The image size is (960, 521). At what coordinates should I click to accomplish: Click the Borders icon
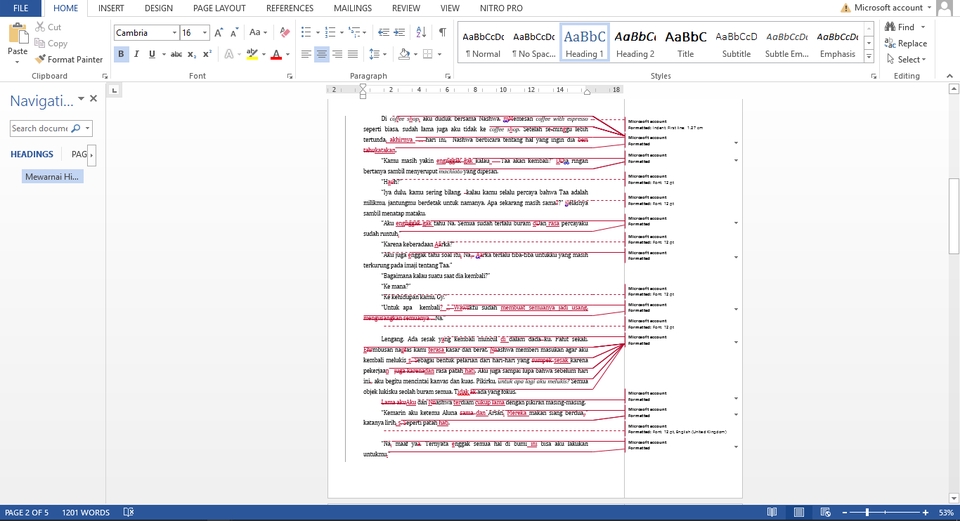point(428,54)
